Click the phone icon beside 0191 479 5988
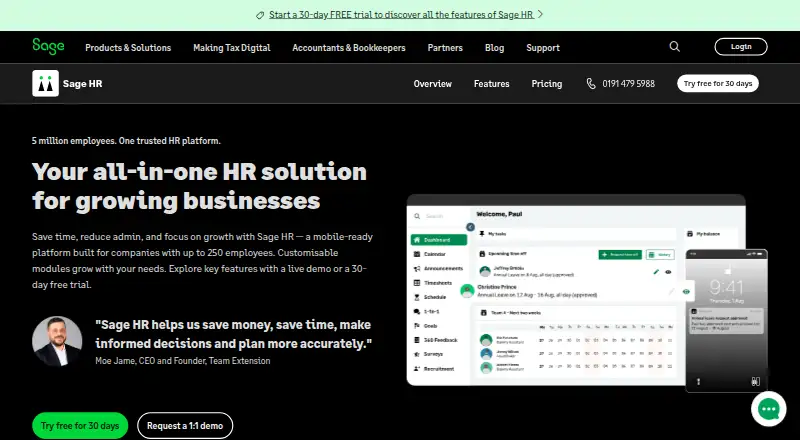This screenshot has height=440, width=800. pyautogui.click(x=591, y=84)
